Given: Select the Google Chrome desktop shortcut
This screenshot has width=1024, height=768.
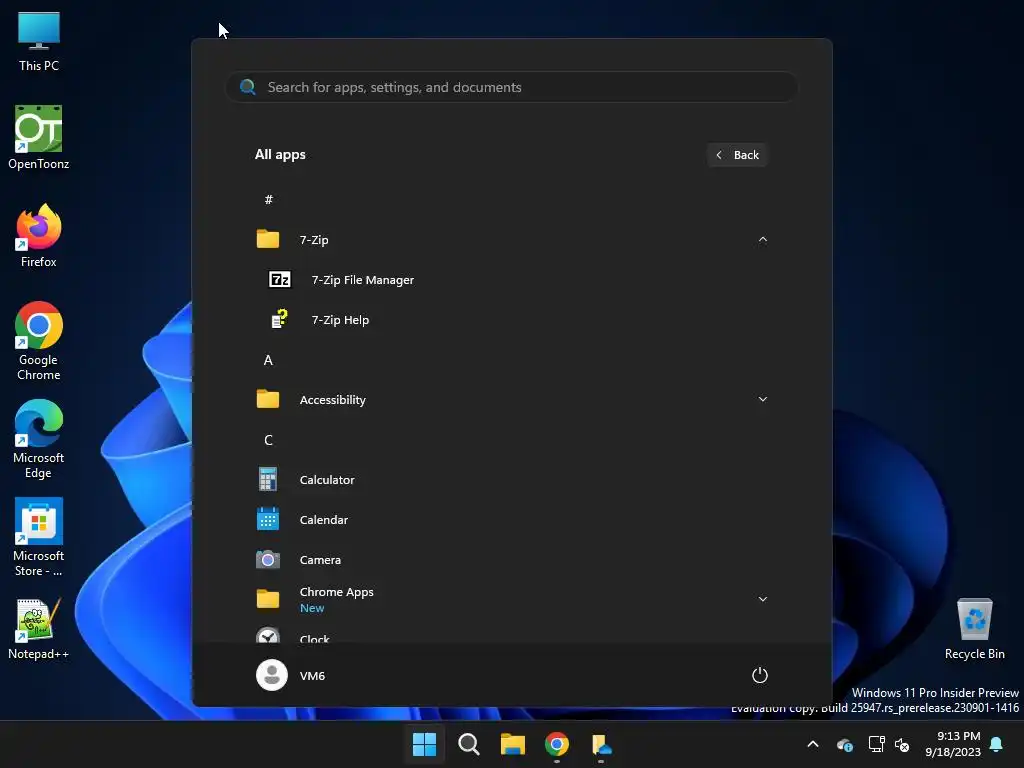Looking at the screenshot, I should click(39, 341).
